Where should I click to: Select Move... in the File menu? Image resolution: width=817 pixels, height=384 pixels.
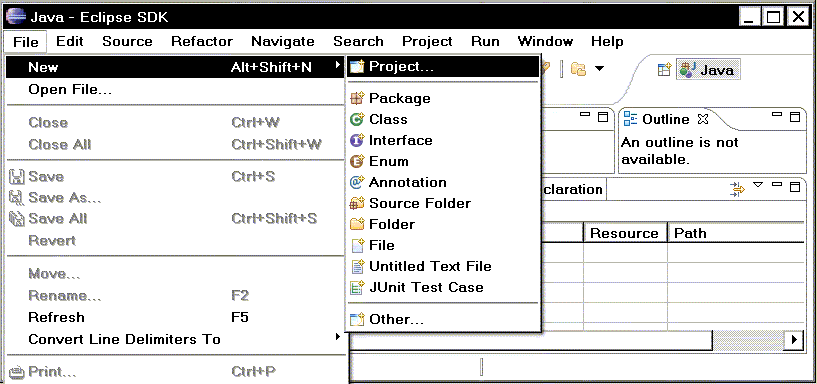[x=176, y=274]
